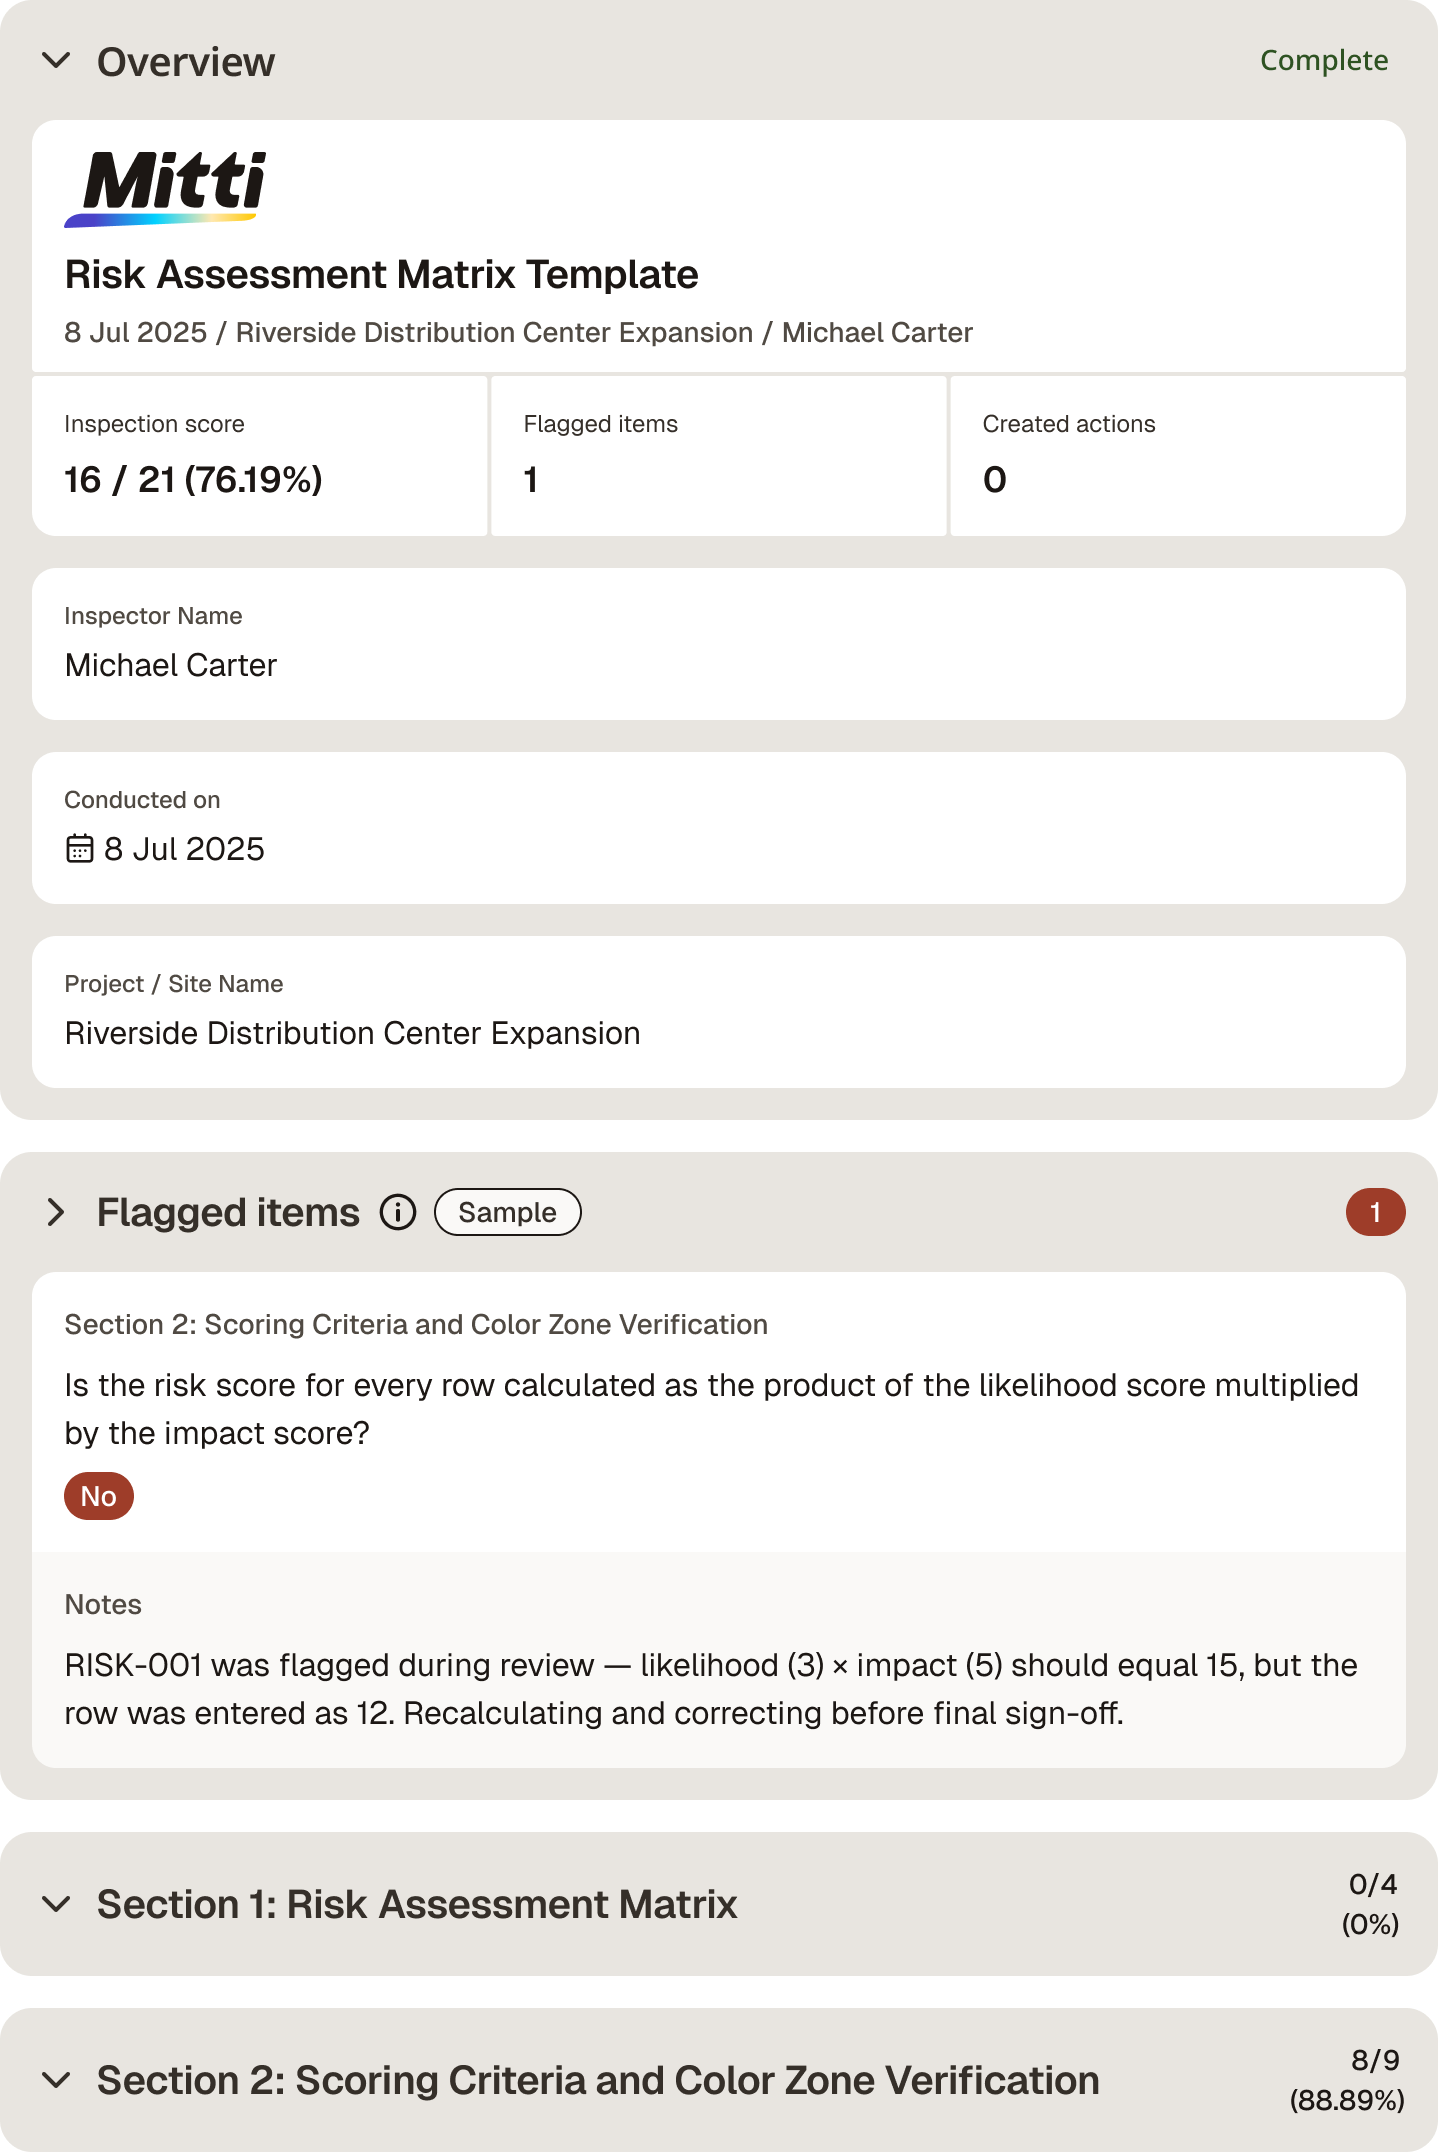Open the Inspection score card
This screenshot has height=2152, width=1438.
pos(260,456)
